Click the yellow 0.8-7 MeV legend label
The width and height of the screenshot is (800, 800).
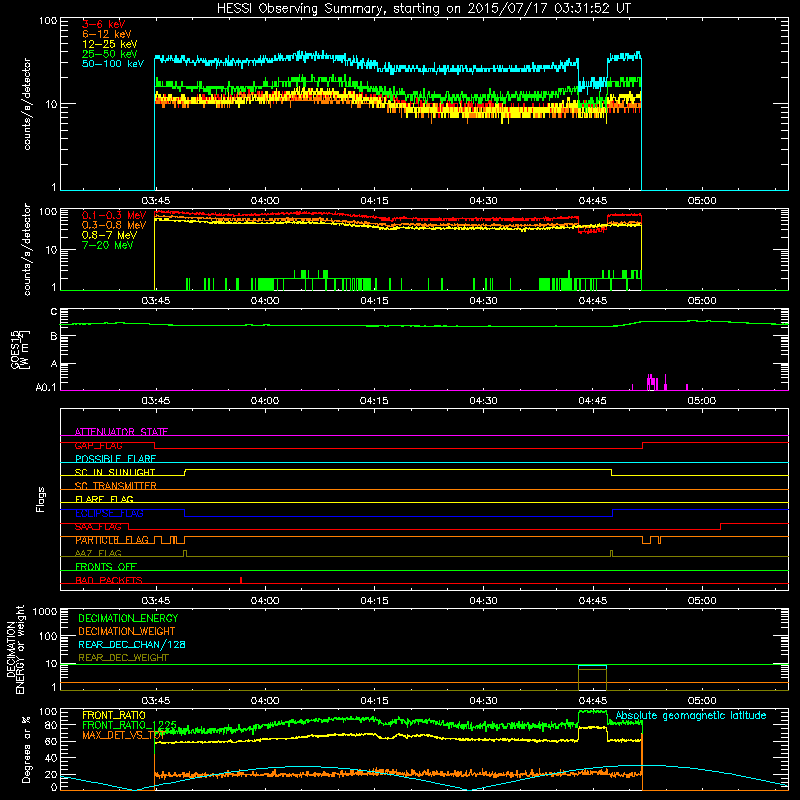point(109,235)
